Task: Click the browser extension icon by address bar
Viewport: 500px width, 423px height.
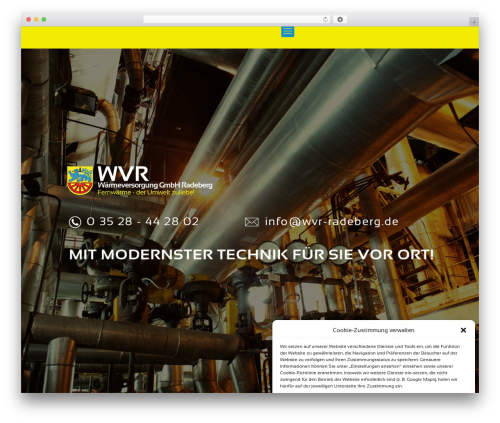Action: [x=340, y=20]
